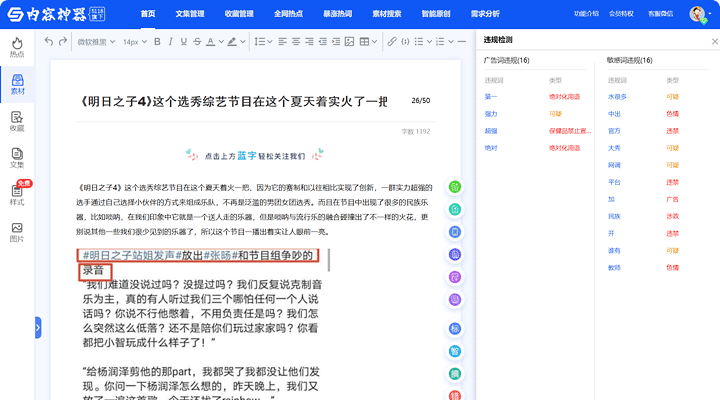Open the font color dropdown arrow
720x400 pixels.
pos(221,42)
